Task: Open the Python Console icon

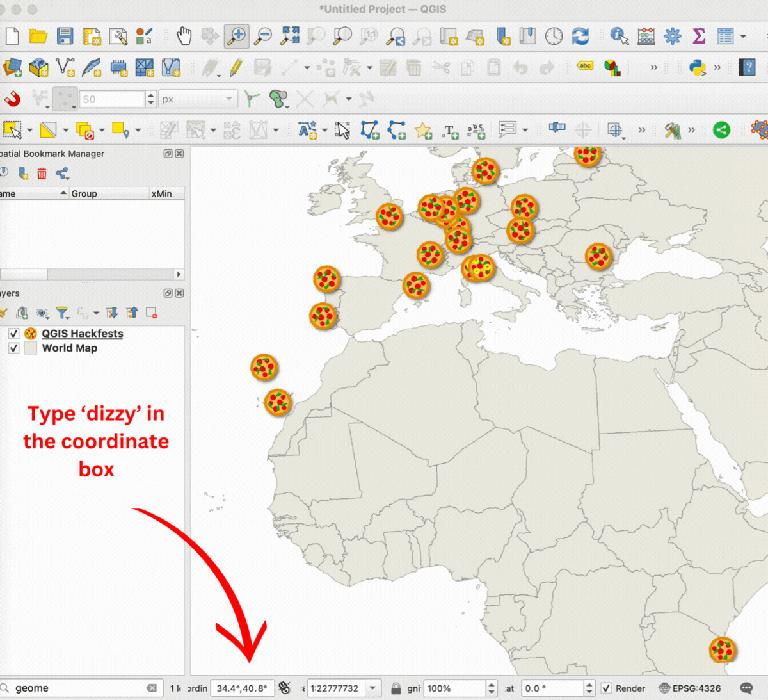Action: tap(697, 68)
